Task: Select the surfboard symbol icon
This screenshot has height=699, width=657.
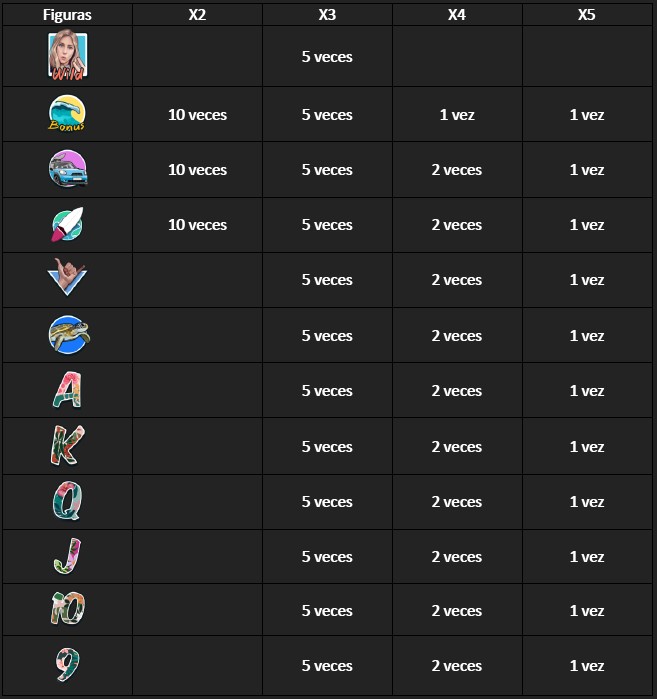Action: click(67, 224)
